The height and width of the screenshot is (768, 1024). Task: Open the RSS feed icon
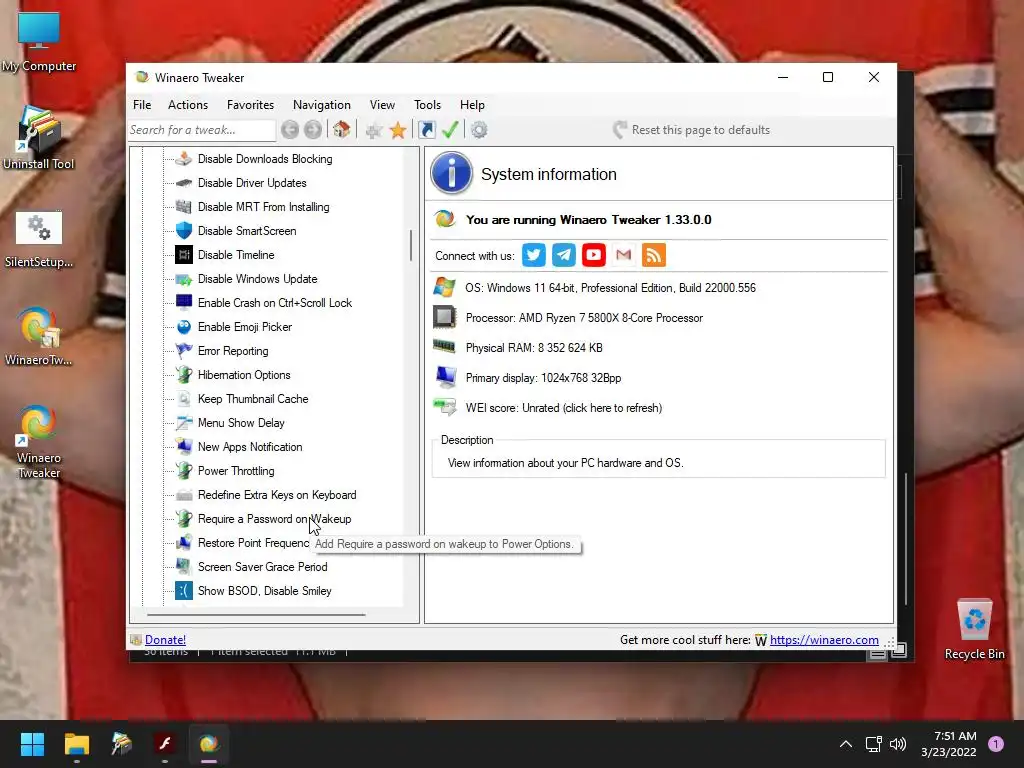654,255
